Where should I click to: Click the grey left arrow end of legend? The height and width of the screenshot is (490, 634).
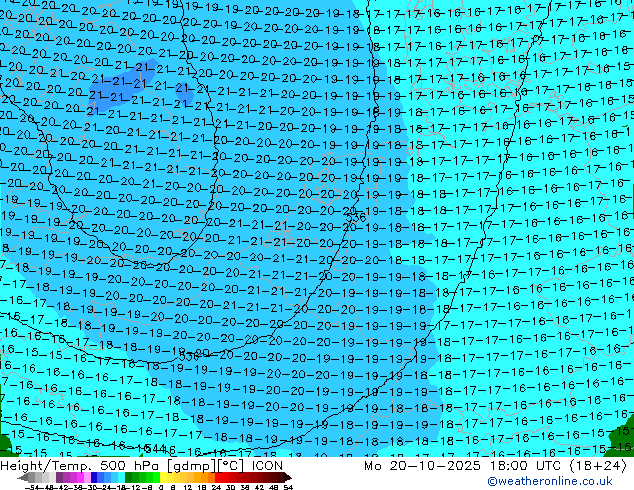pyautogui.click(x=23, y=477)
